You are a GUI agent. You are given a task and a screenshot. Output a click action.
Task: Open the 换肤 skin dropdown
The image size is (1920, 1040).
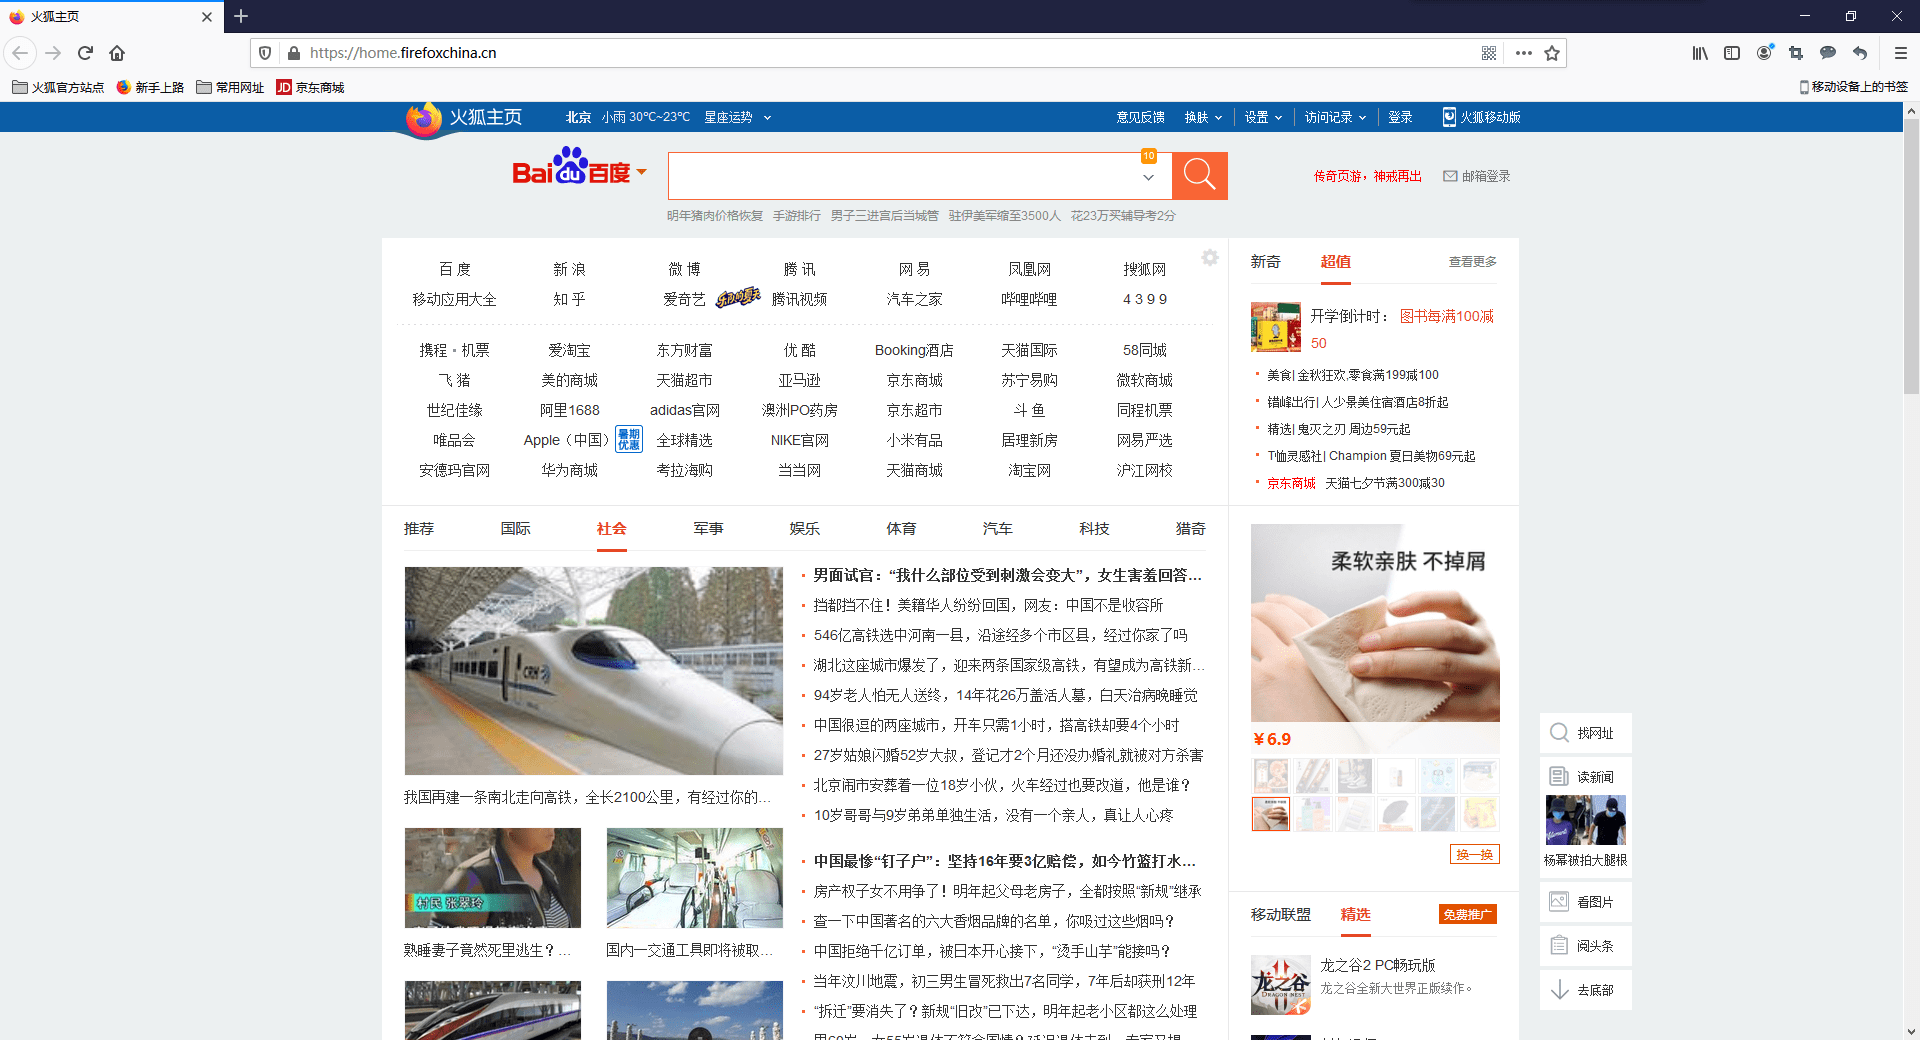pyautogui.click(x=1203, y=117)
